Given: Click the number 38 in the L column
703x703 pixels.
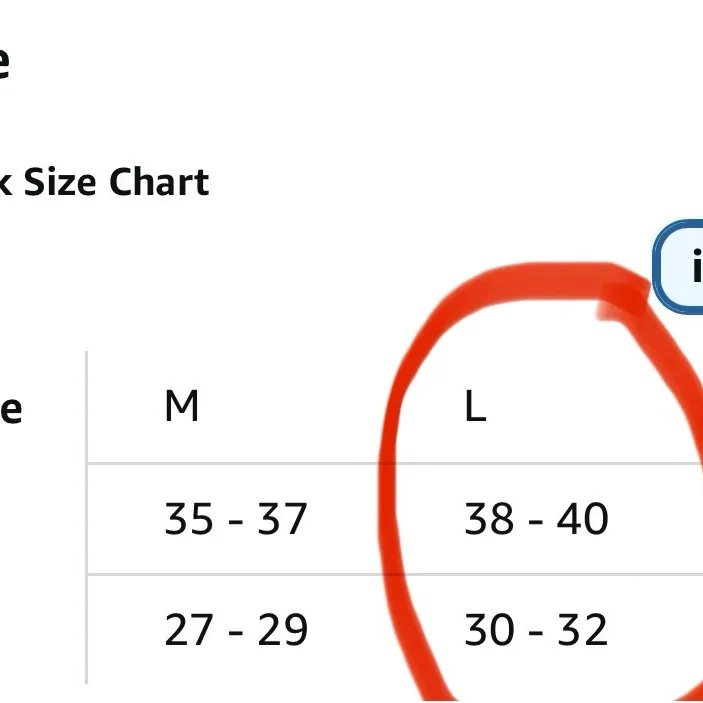Looking at the screenshot, I should [x=489, y=519].
